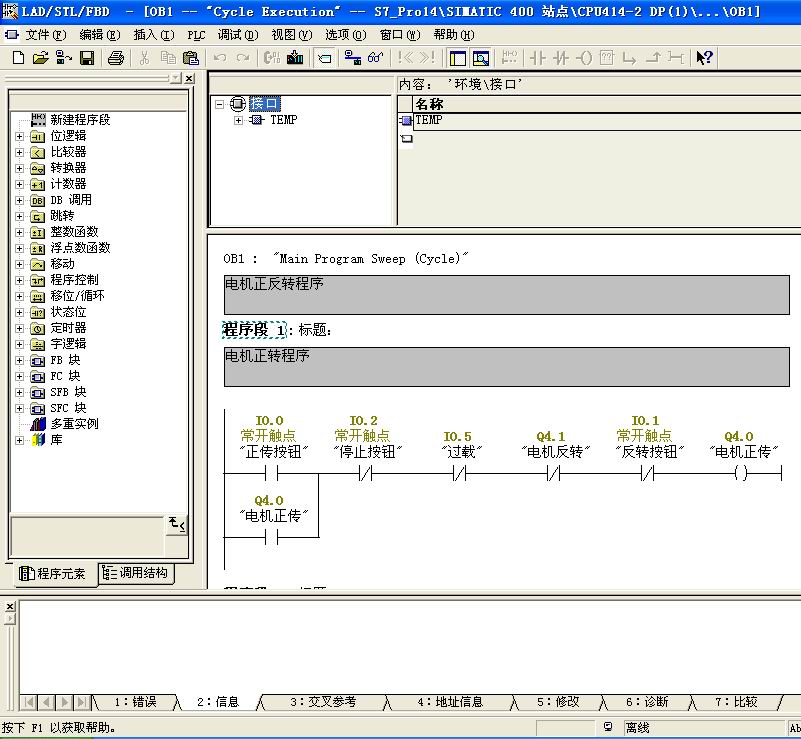Switch to the 调用结构 tab

pos(137,573)
